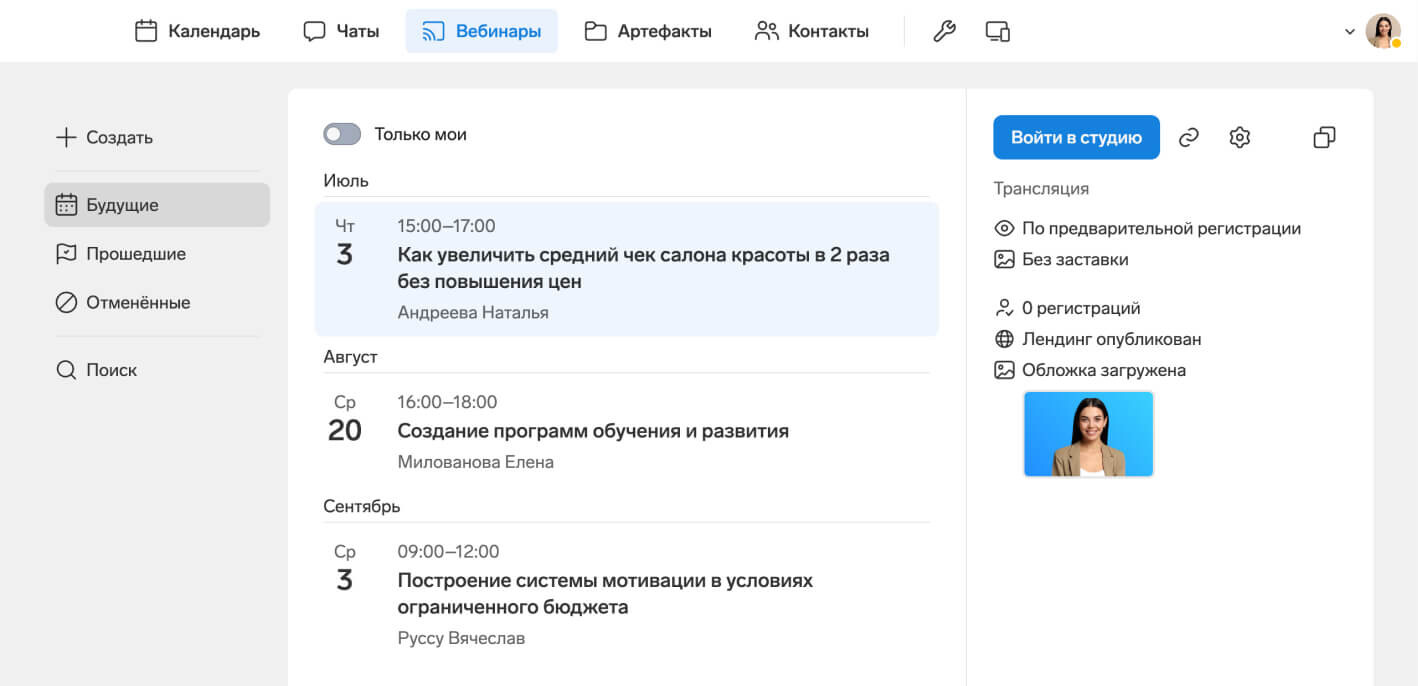Click Обложка загружена text

tap(1104, 370)
